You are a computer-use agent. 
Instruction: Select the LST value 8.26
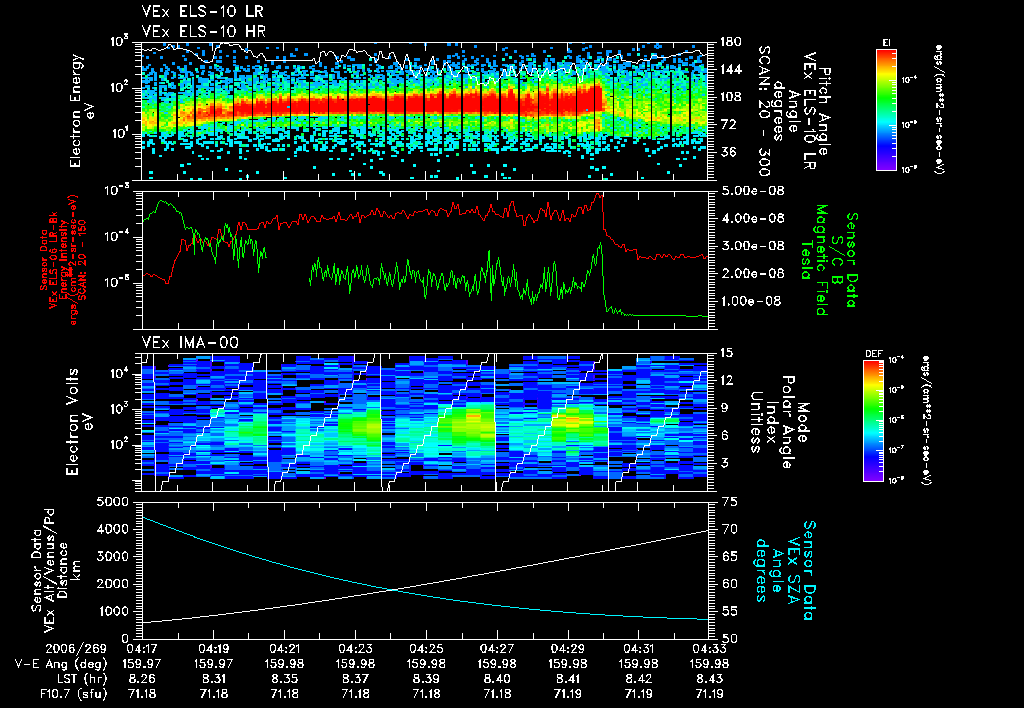click(x=142, y=679)
